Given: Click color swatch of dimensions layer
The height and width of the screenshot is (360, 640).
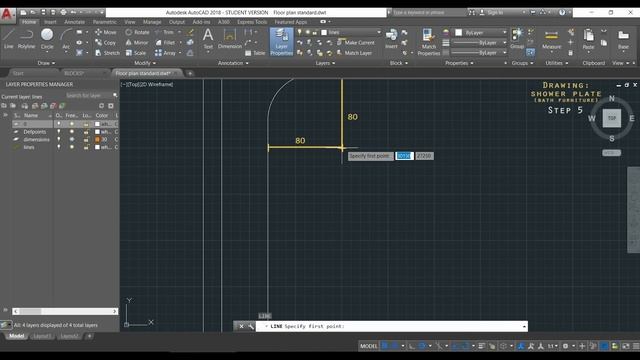Looking at the screenshot, I should [98, 140].
